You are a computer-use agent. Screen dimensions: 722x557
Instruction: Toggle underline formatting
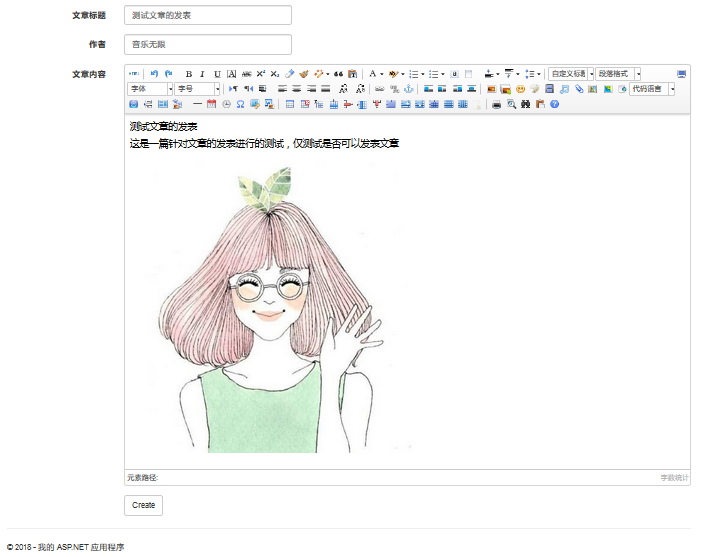click(217, 74)
